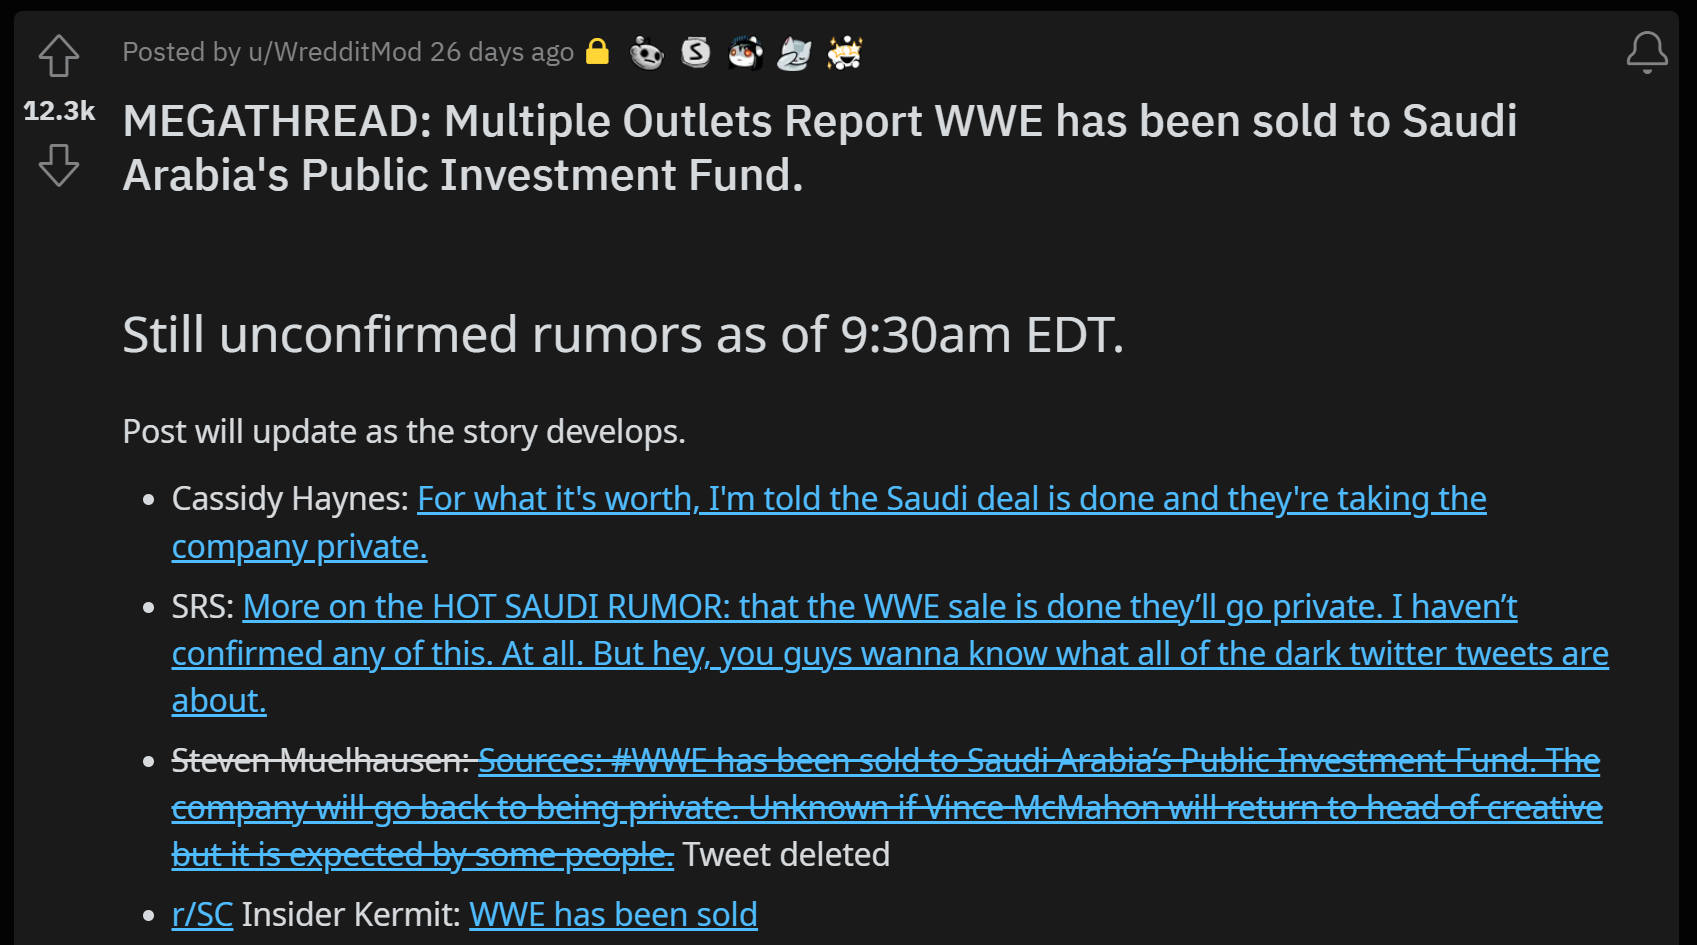Open the Cassidy Haynes Saudi deal link
Viewport: 1697px width, 945px height.
951,499
